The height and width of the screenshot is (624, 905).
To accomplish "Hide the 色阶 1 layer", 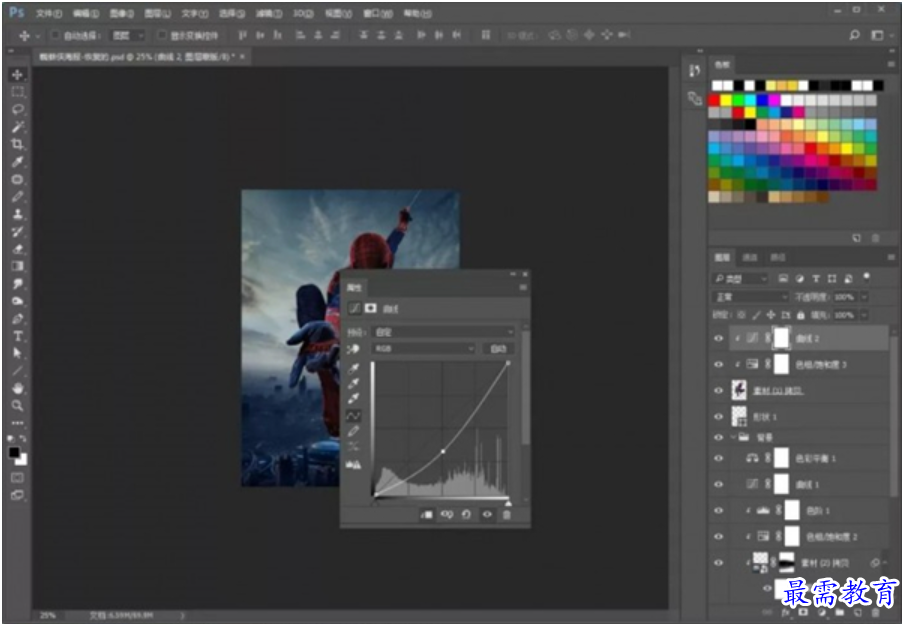I will click(719, 510).
